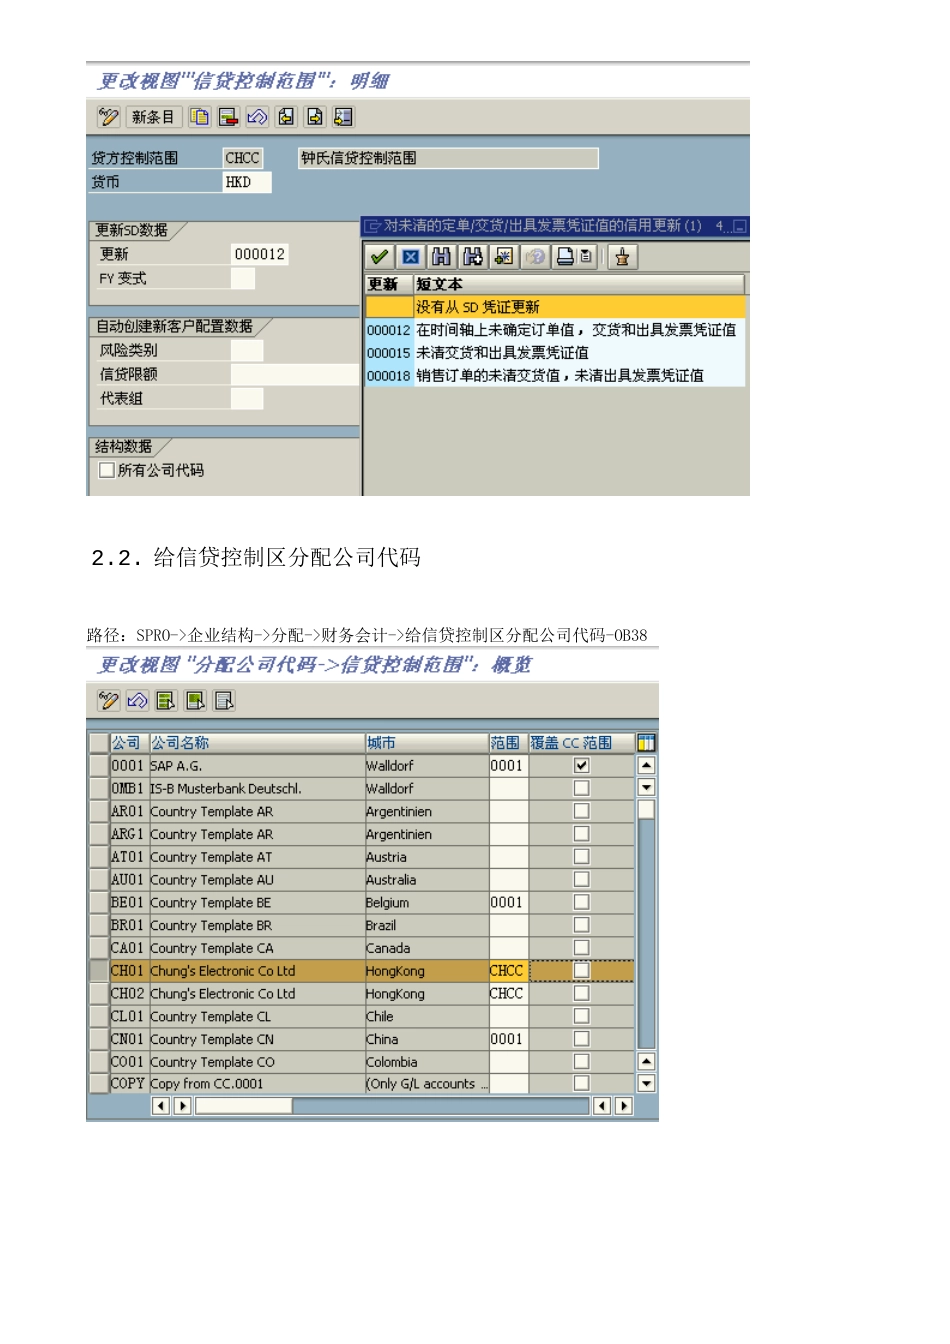Click the Country Template CA name cell

point(257,948)
